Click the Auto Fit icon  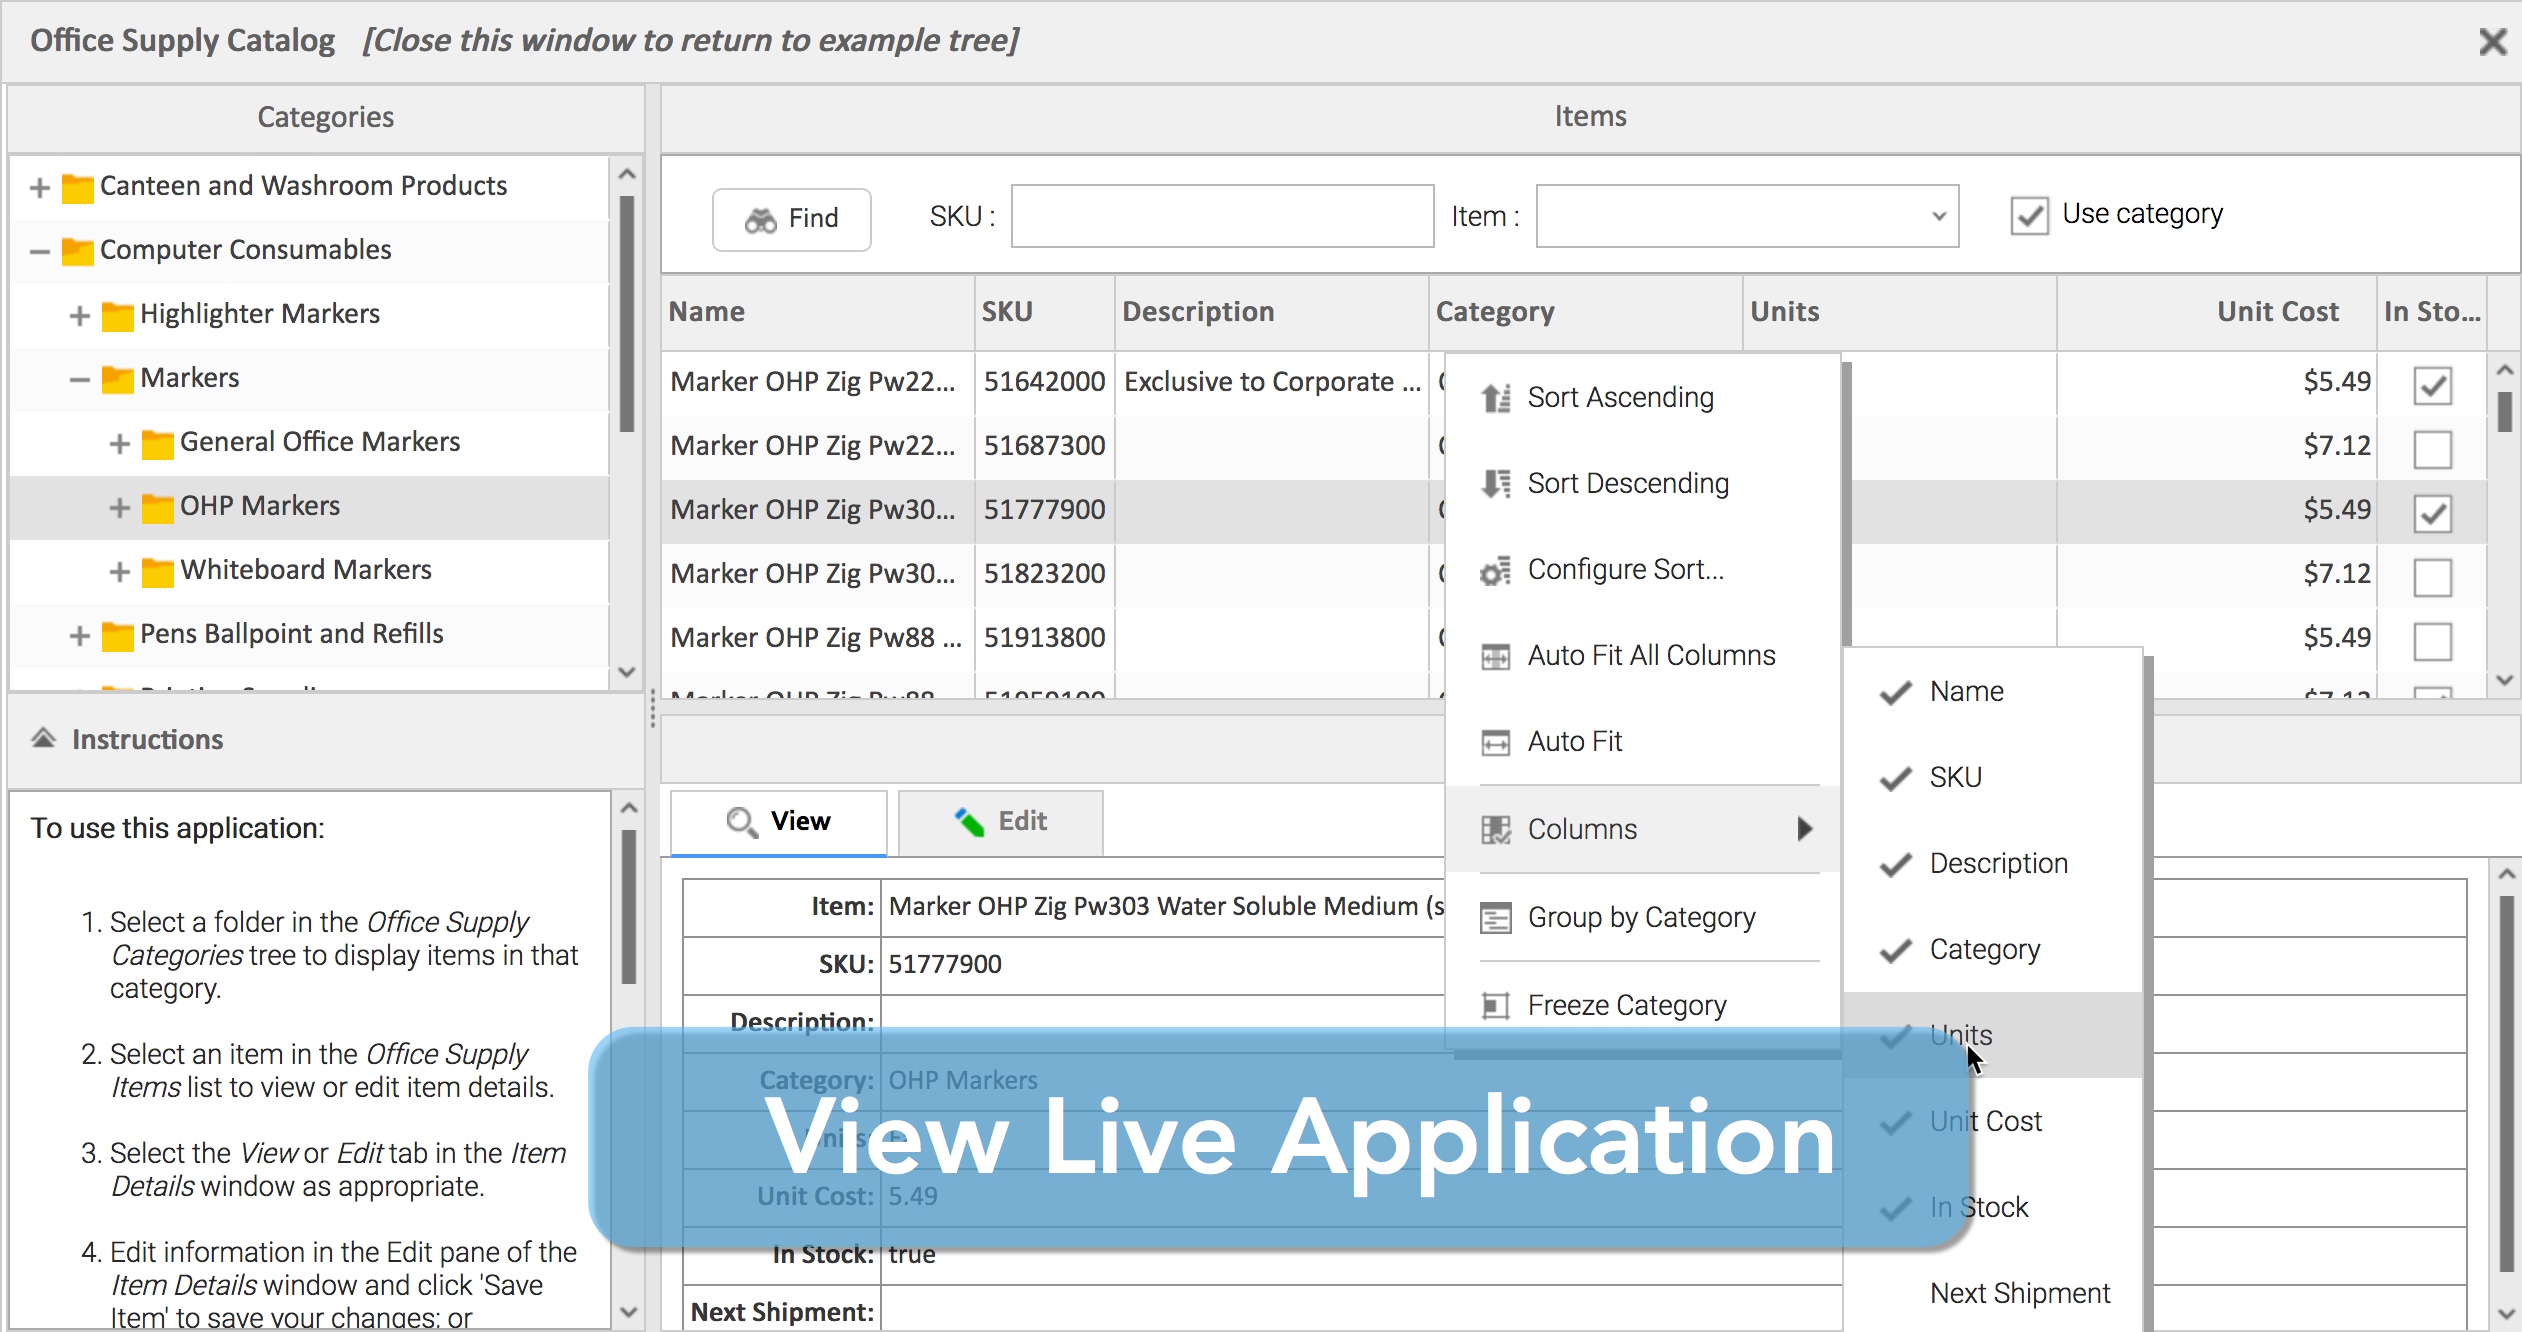[1496, 742]
